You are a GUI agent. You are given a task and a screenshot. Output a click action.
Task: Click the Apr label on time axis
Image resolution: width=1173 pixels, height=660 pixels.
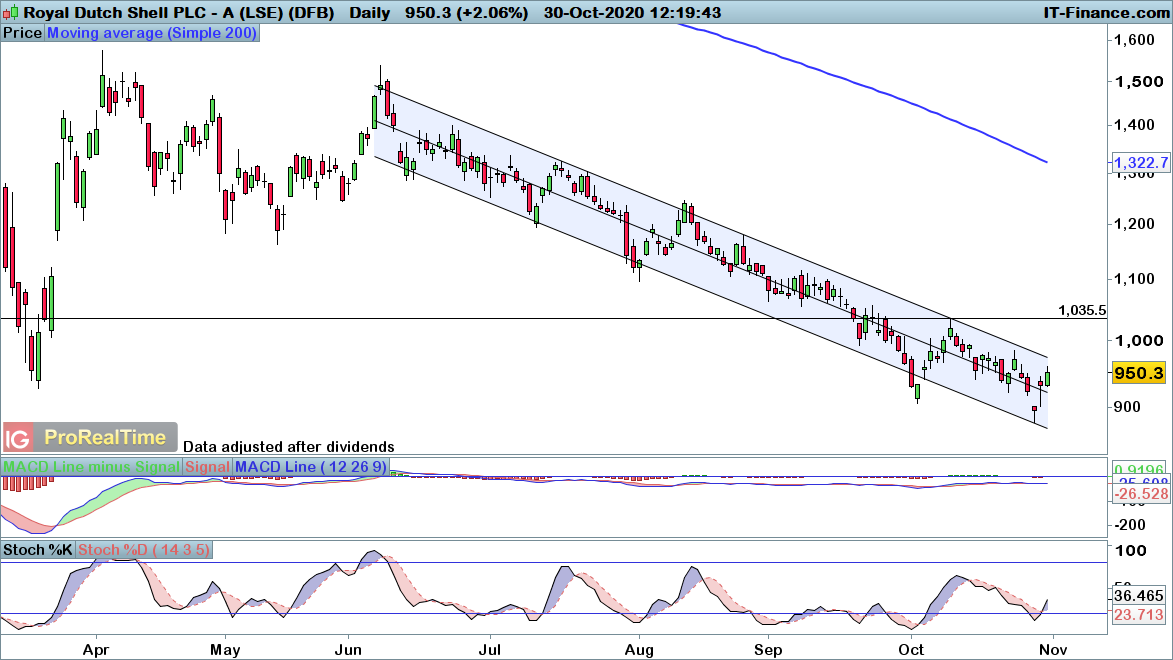pos(96,650)
